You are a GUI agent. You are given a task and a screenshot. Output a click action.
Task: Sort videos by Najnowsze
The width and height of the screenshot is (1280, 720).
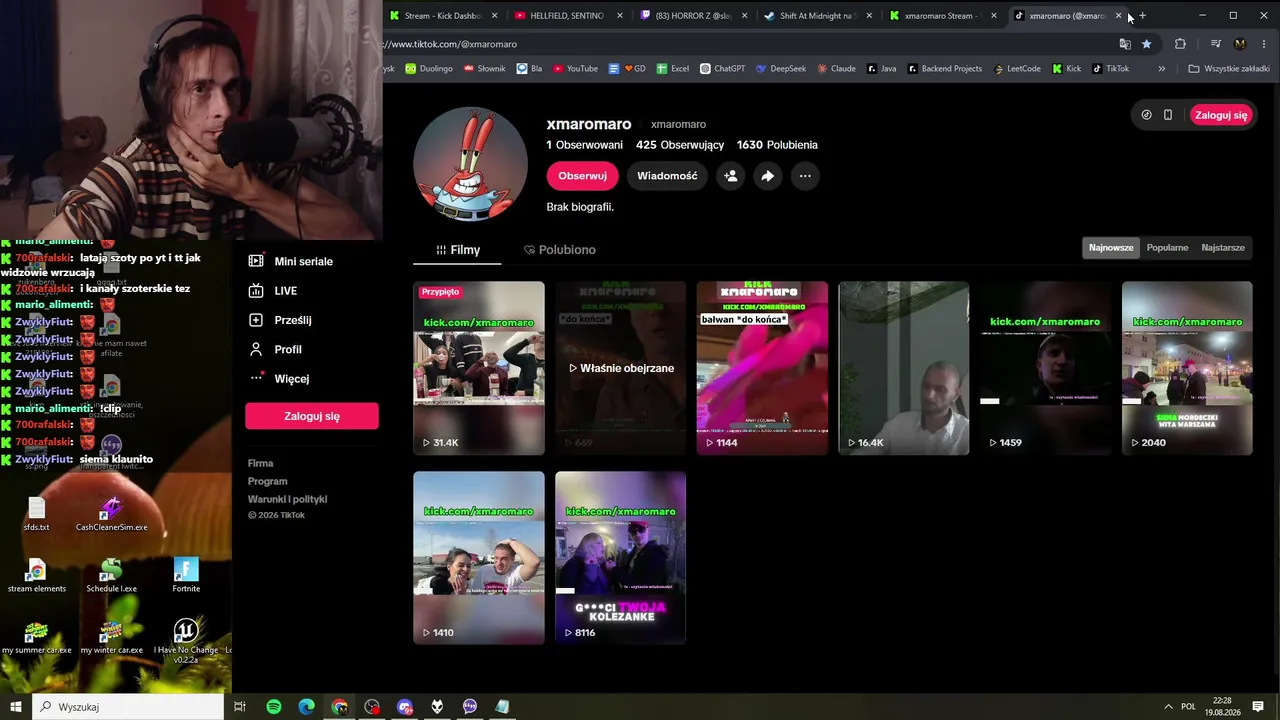pos(1111,248)
